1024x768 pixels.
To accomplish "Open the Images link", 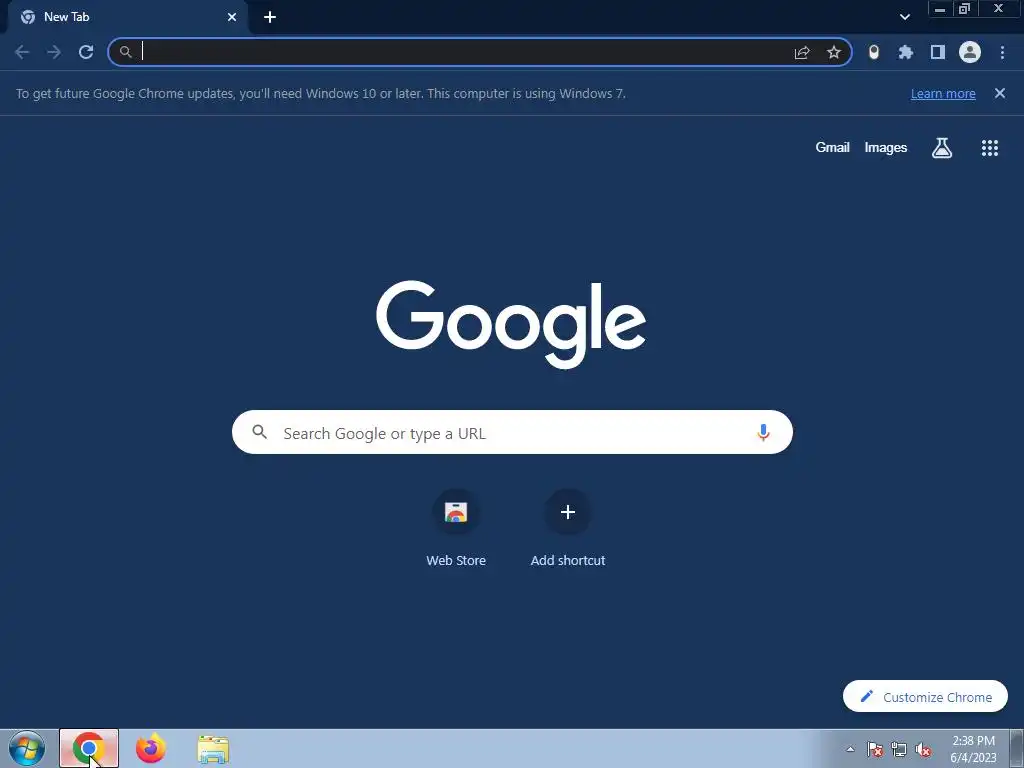I will (x=886, y=148).
